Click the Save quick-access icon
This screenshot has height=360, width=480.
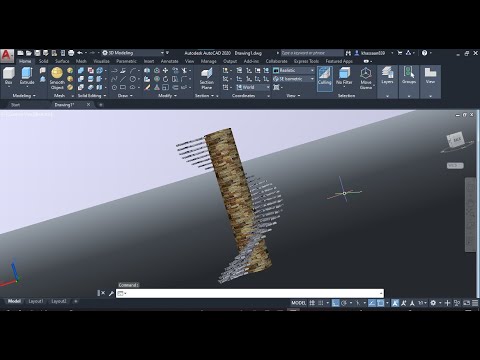[37, 53]
